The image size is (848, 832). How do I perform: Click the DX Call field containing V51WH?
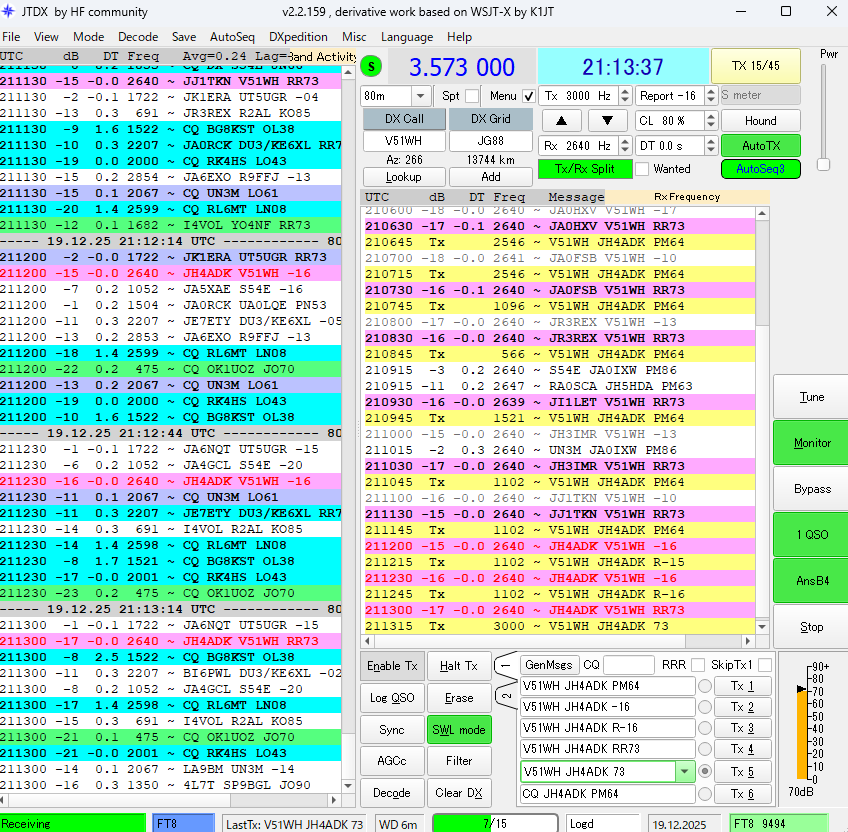click(404, 141)
